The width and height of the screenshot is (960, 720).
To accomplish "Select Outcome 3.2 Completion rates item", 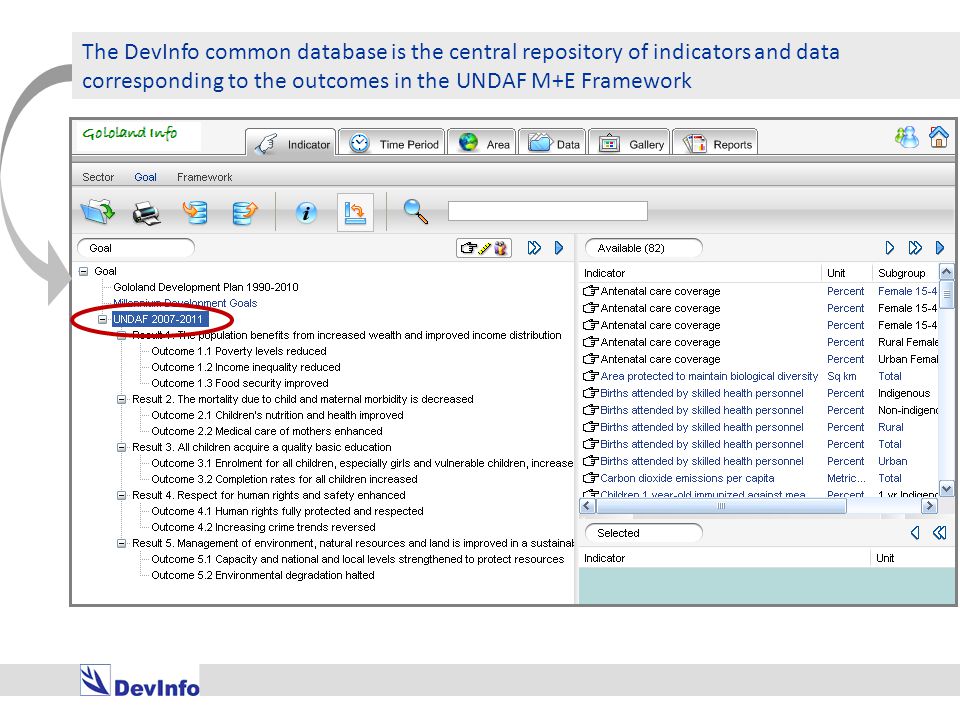I will click(x=284, y=479).
